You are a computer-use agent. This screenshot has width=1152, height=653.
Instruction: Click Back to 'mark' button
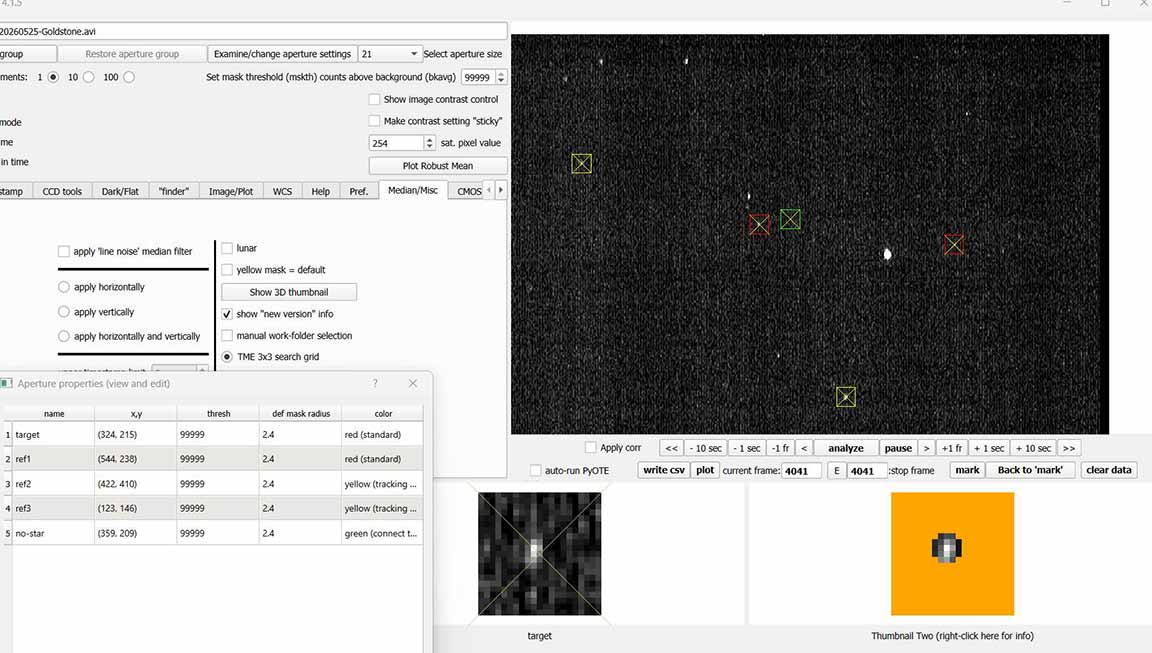pyautogui.click(x=1030, y=470)
